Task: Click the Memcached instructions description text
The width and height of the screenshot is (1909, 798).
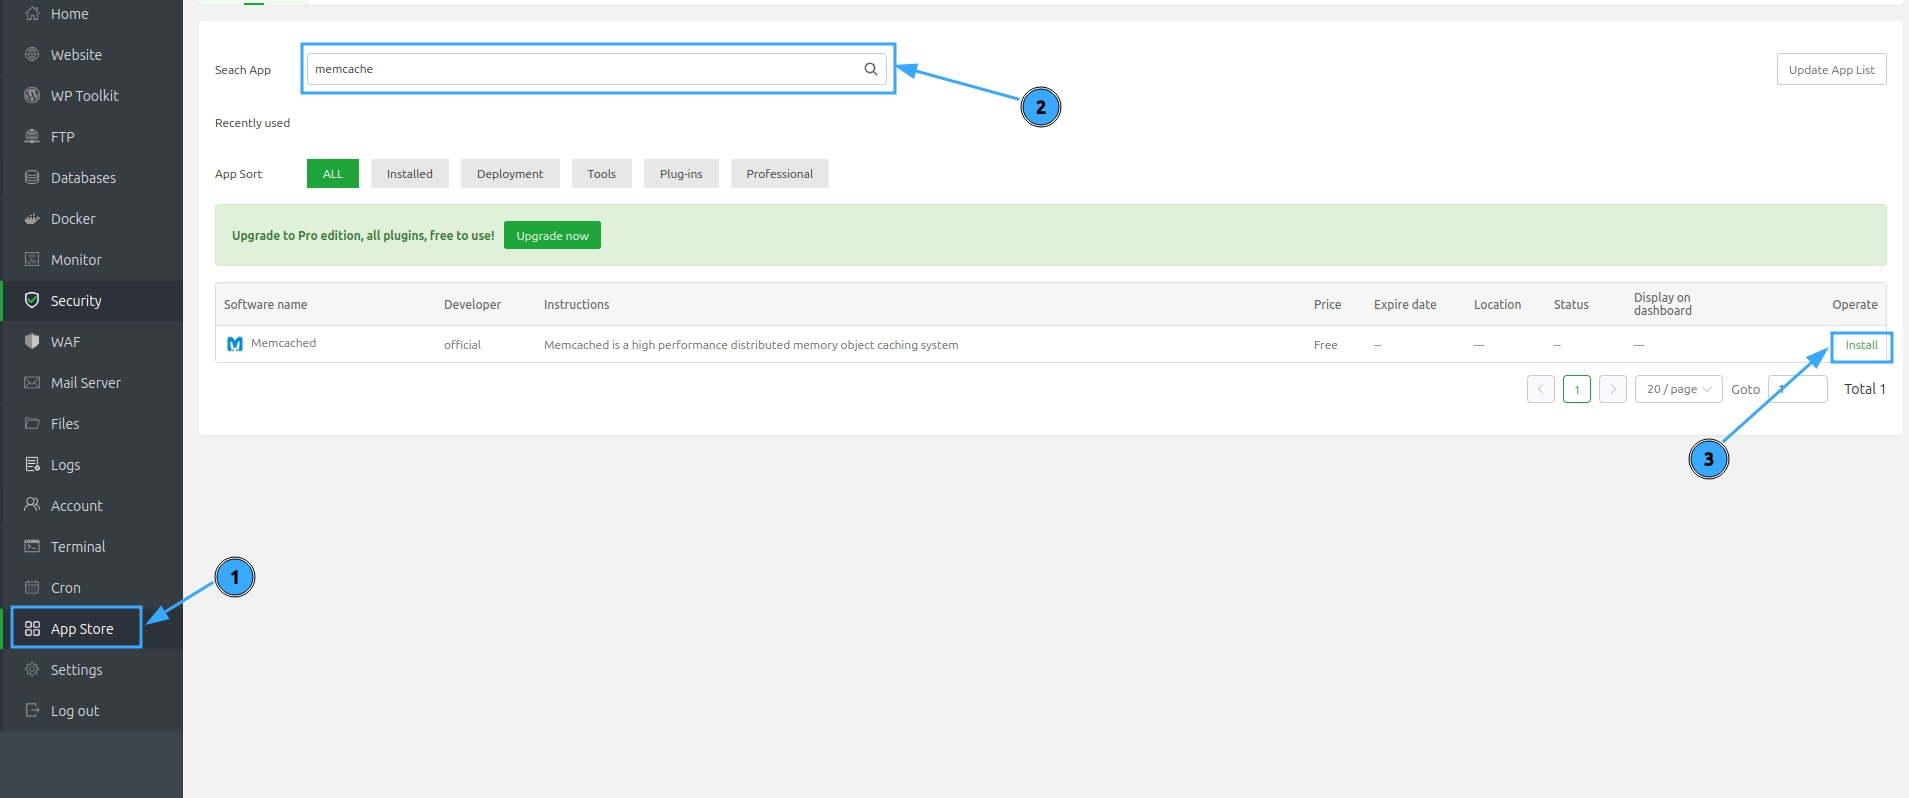Action: tap(751, 345)
